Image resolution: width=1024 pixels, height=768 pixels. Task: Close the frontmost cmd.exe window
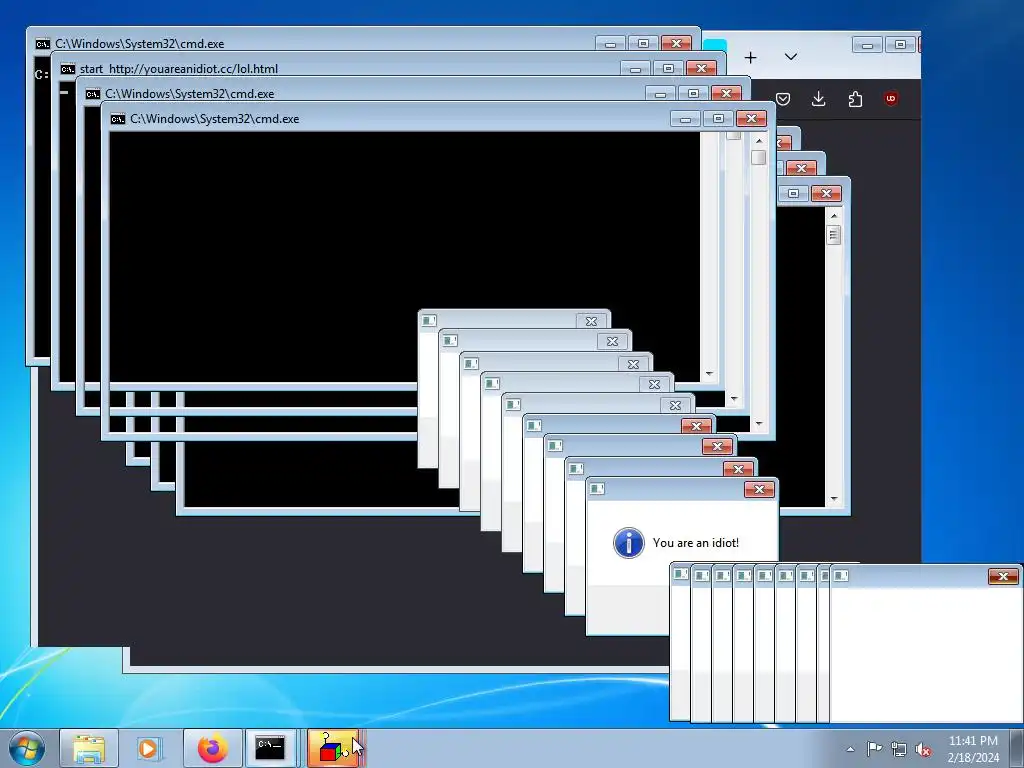click(x=751, y=119)
